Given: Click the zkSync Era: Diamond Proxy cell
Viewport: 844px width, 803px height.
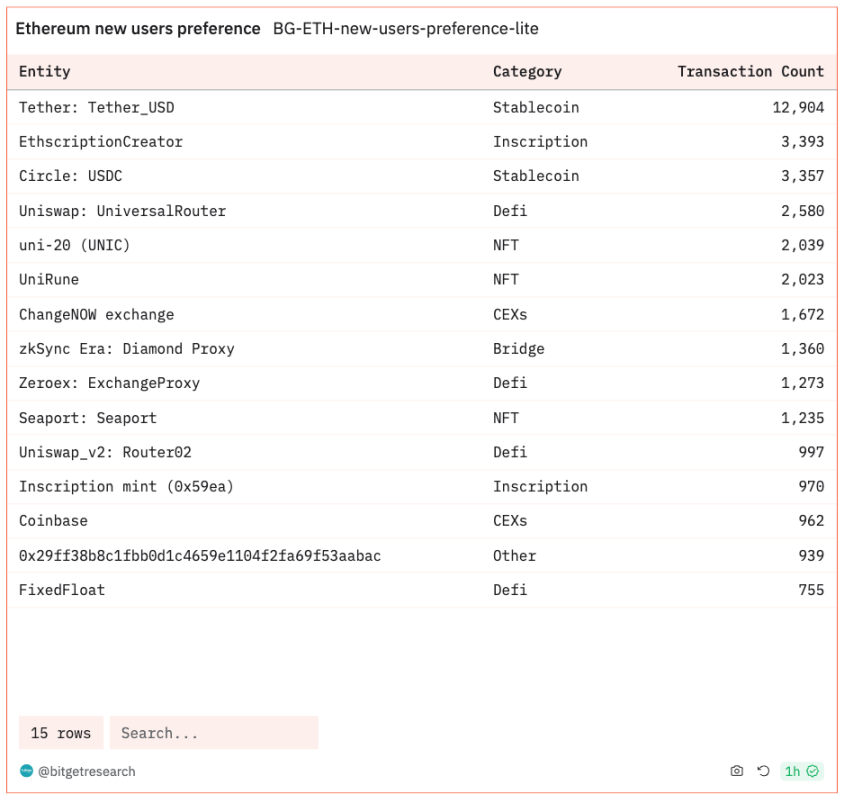Looking at the screenshot, I should [x=126, y=349].
